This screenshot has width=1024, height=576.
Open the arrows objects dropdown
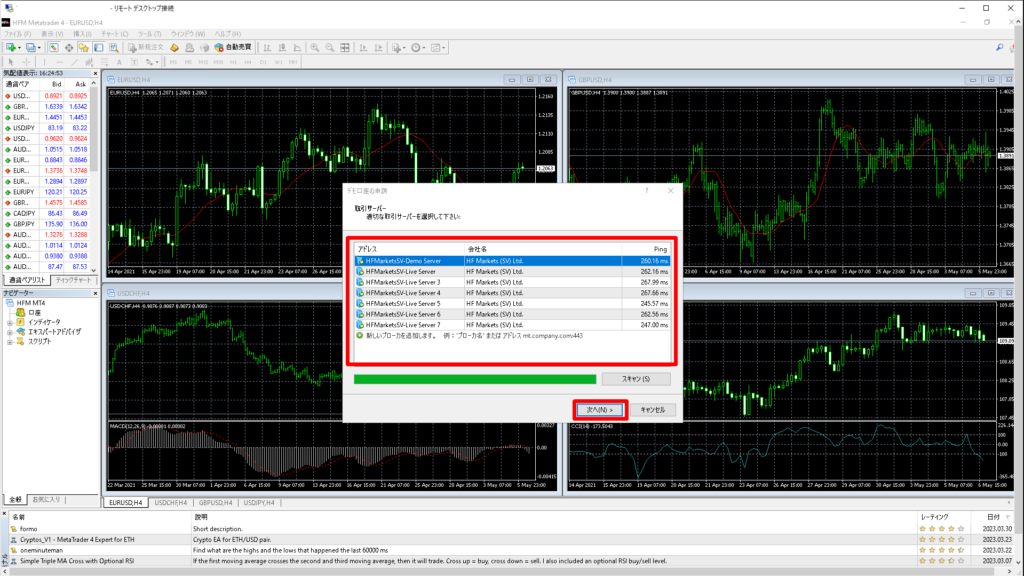(x=152, y=62)
